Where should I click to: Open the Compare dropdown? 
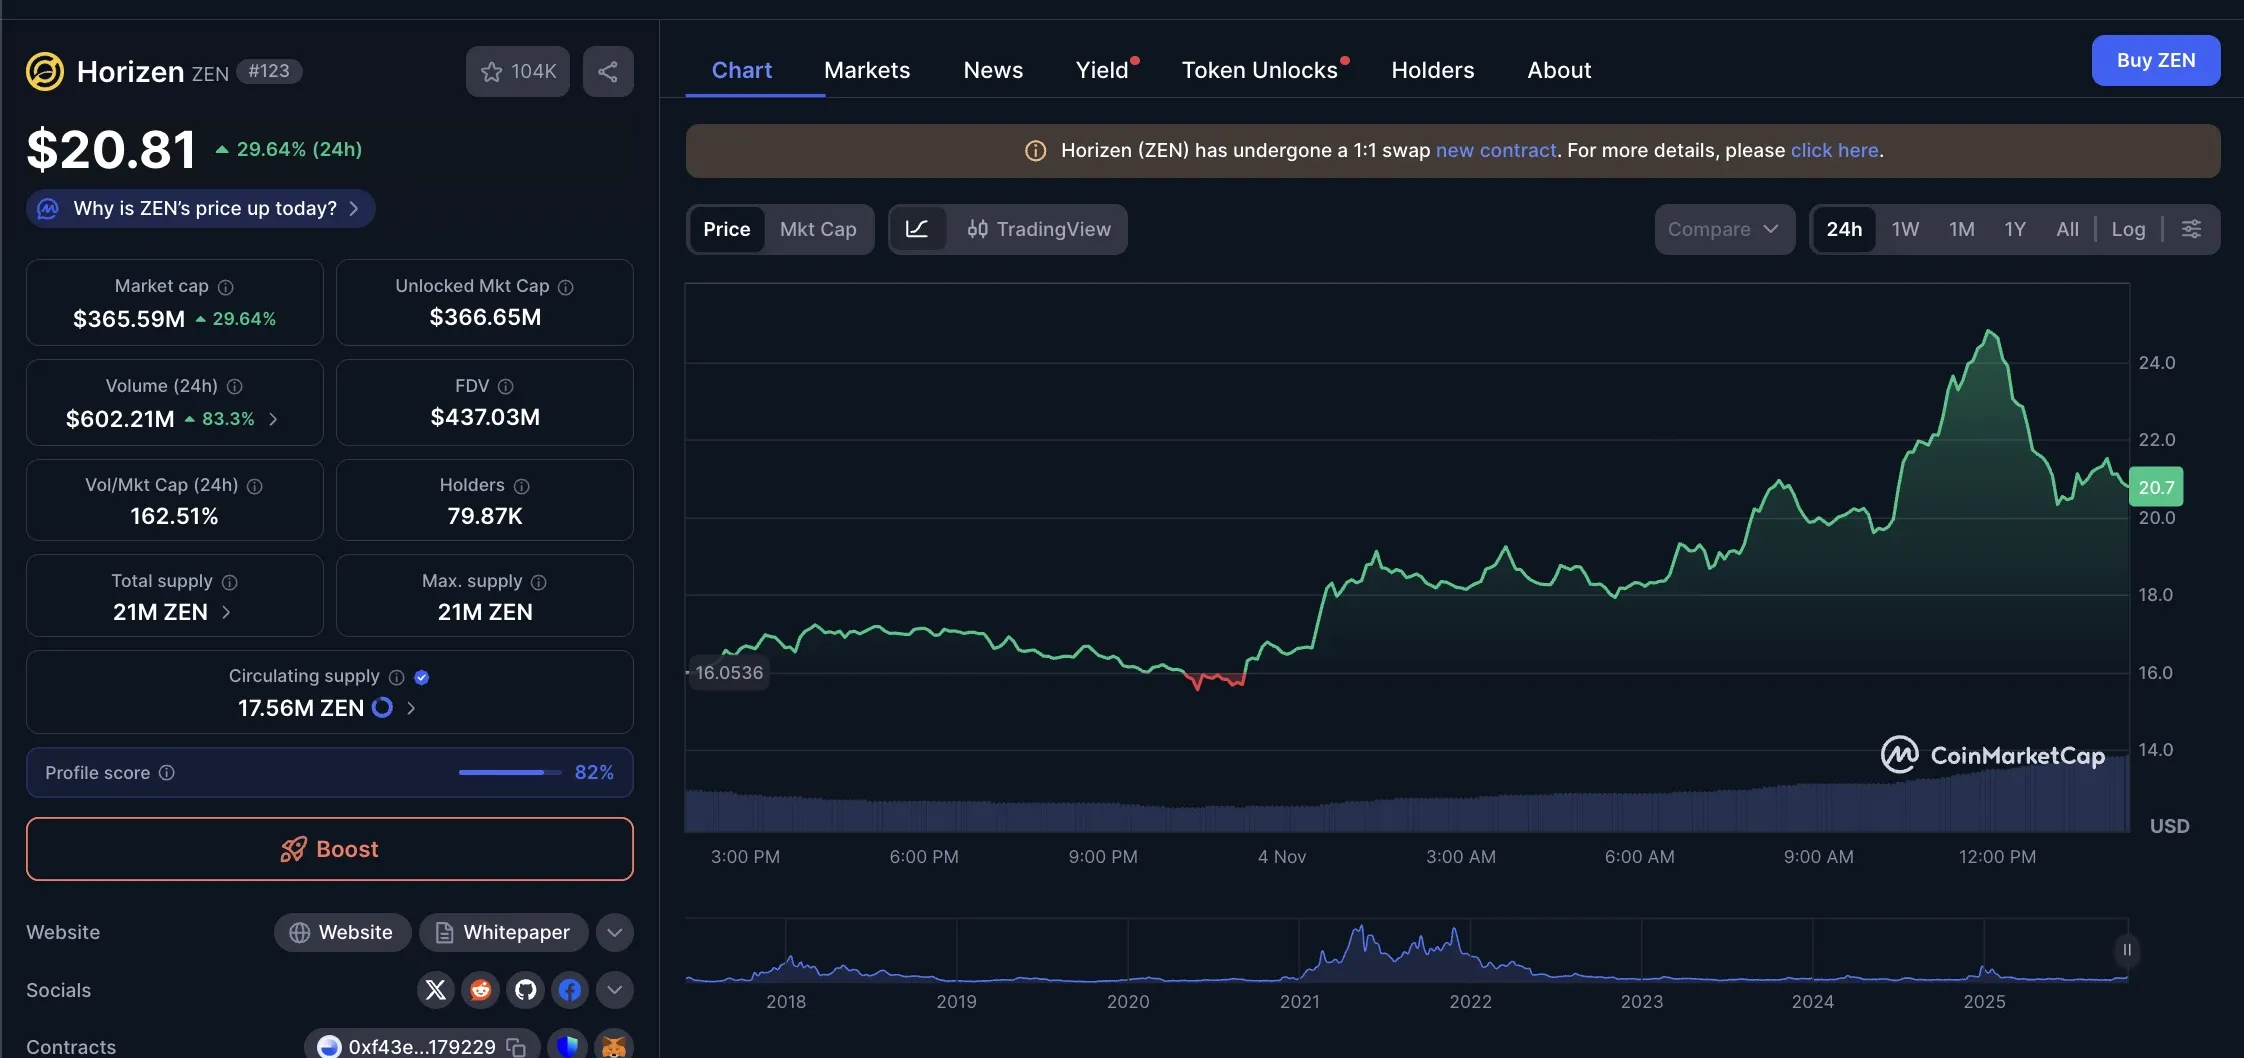click(1723, 229)
